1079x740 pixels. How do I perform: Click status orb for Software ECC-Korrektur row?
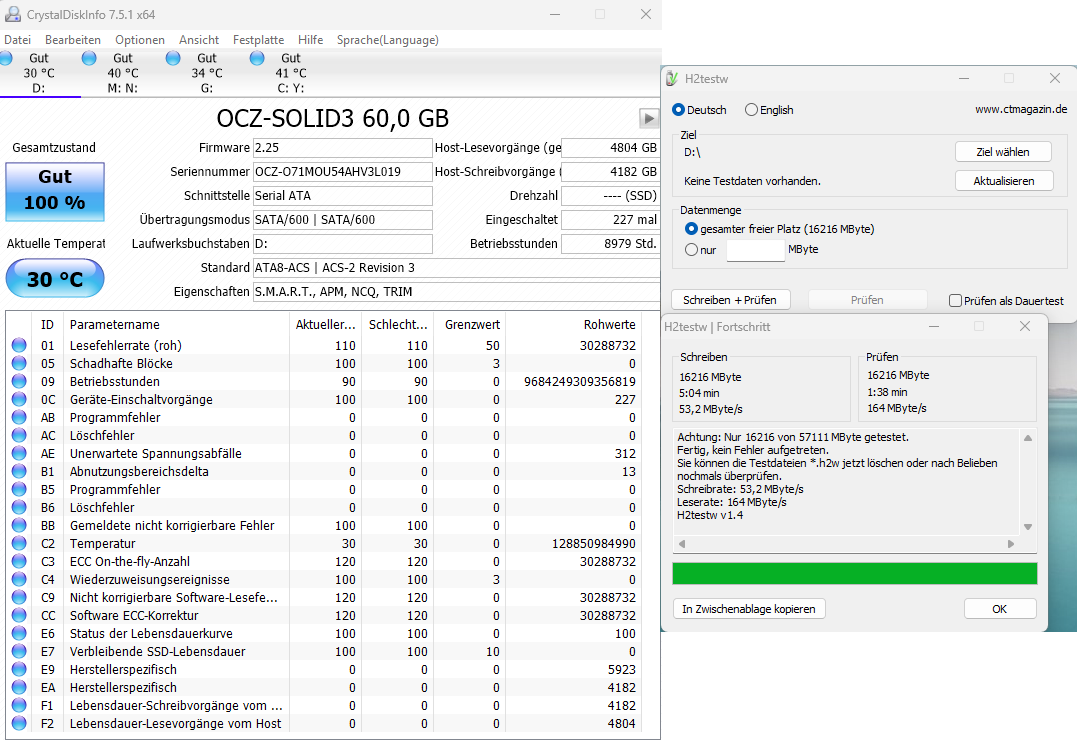[19, 615]
